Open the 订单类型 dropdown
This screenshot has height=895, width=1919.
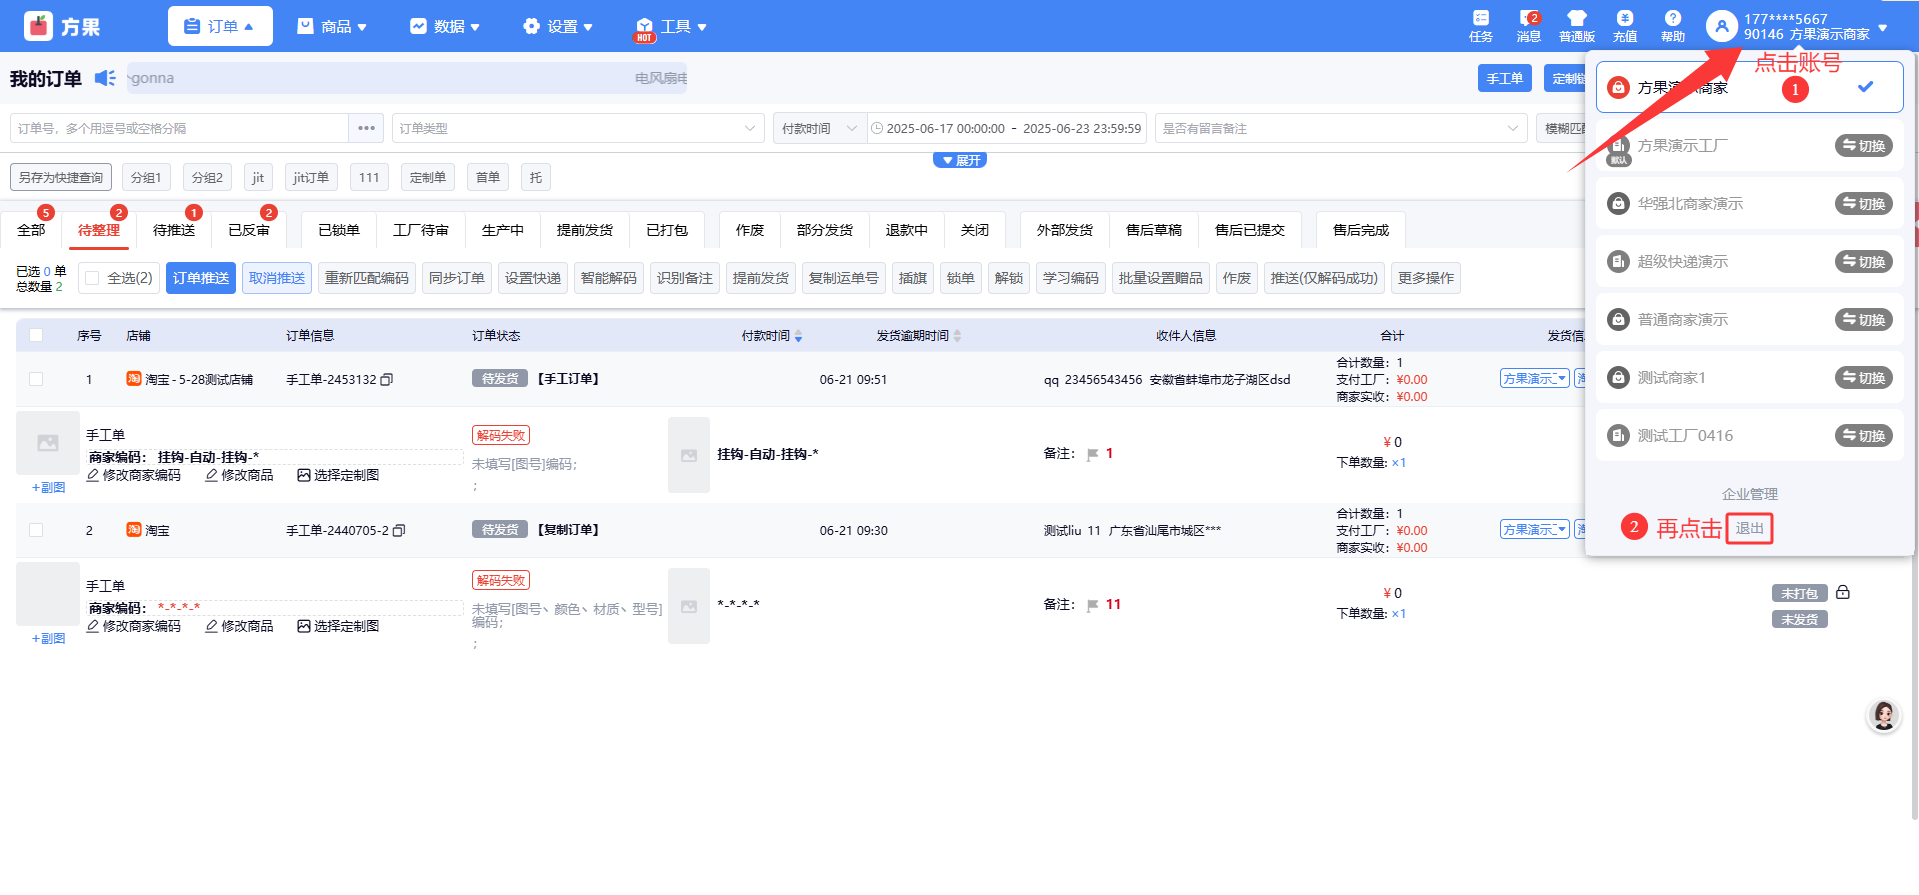coord(577,128)
